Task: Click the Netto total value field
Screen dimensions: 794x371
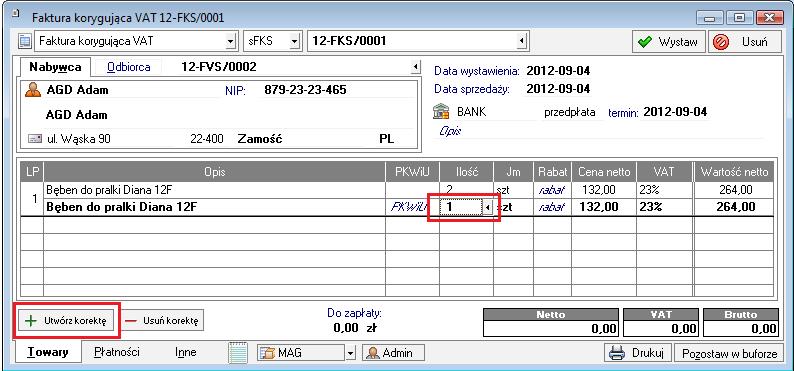Action: [x=550, y=328]
